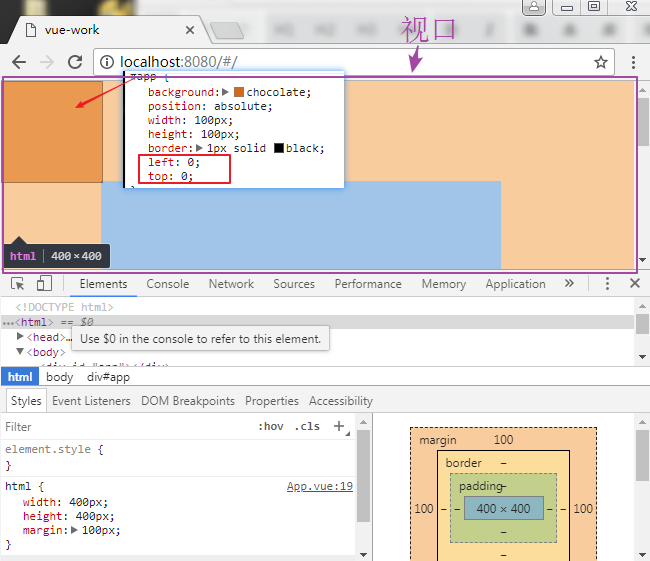Open the App.vue:19 source link

click(320, 486)
